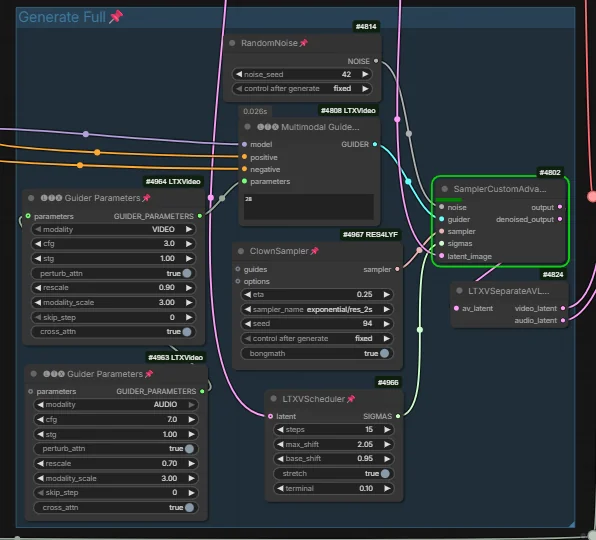Screen dimensions: 596x540
Task: Open RandomNoise control after generate dropdown
Action: [x=302, y=89]
